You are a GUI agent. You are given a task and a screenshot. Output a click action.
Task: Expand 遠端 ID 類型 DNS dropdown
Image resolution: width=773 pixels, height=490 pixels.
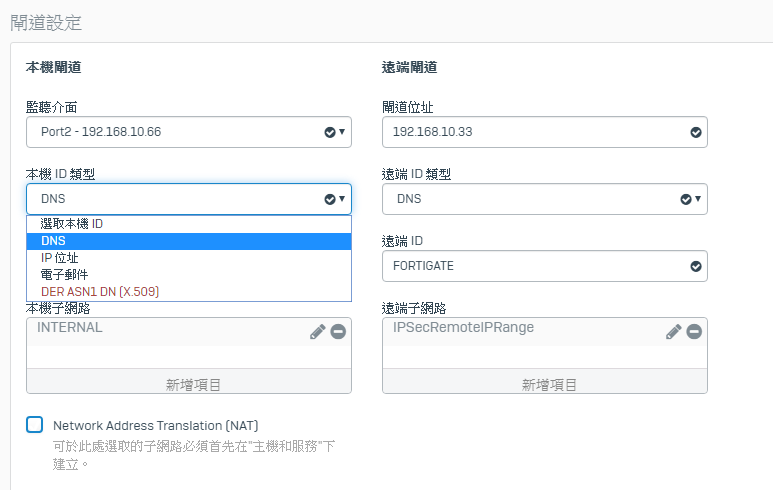coord(544,199)
